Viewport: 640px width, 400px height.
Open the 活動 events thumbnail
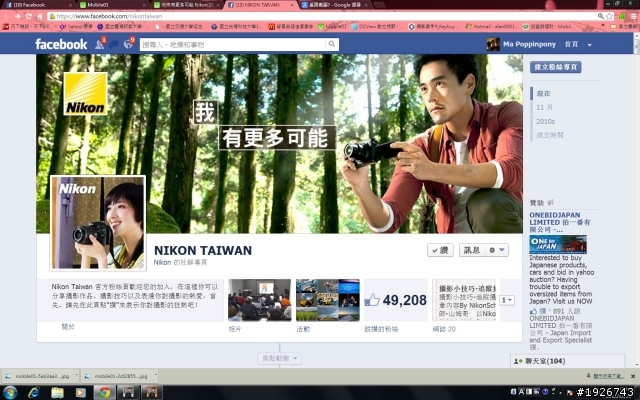[328, 300]
